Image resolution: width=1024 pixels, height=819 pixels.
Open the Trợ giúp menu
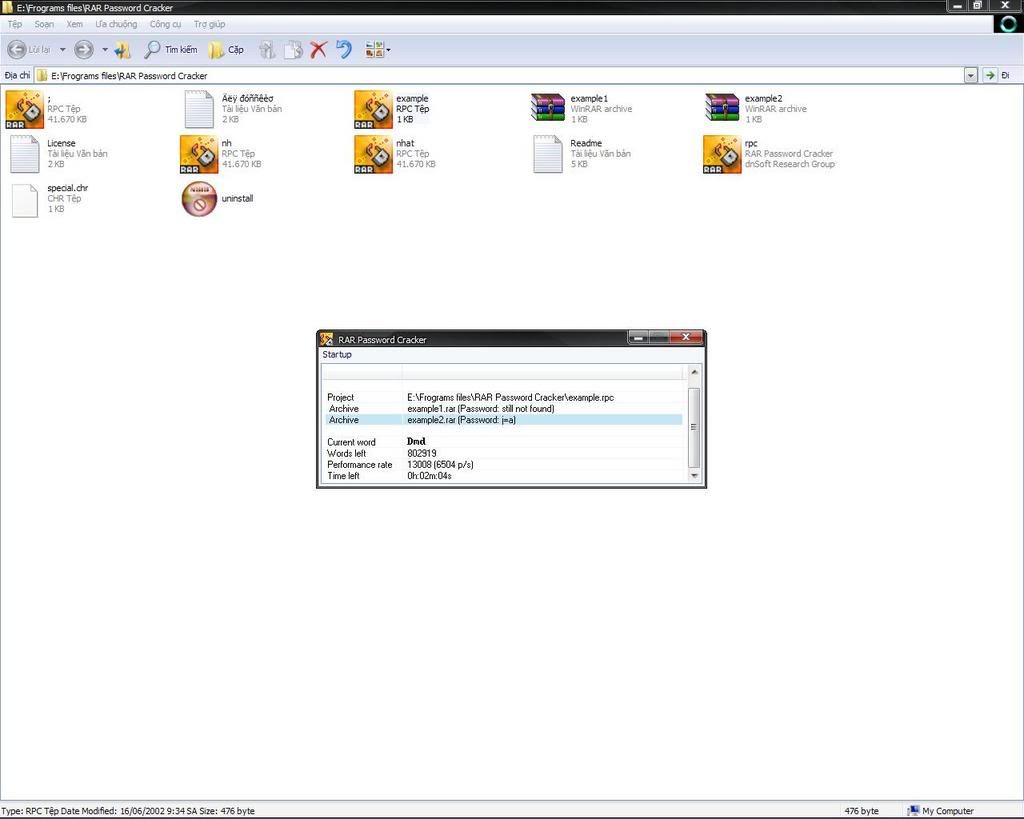[x=209, y=24]
